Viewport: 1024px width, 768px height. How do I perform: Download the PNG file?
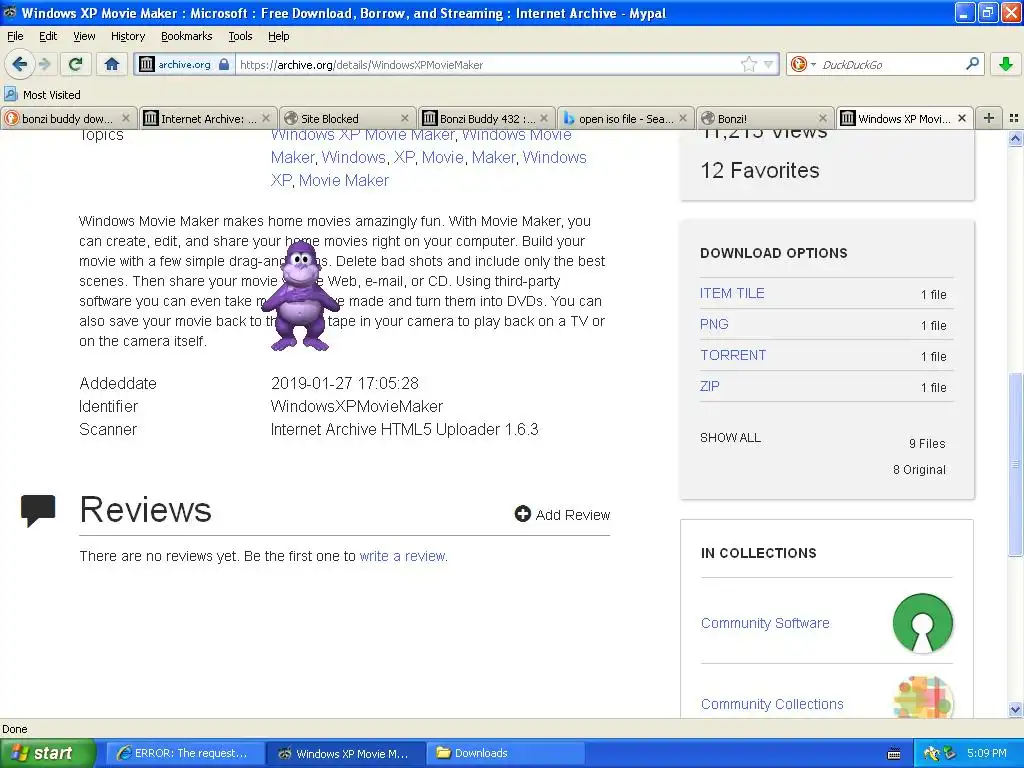pyautogui.click(x=714, y=324)
